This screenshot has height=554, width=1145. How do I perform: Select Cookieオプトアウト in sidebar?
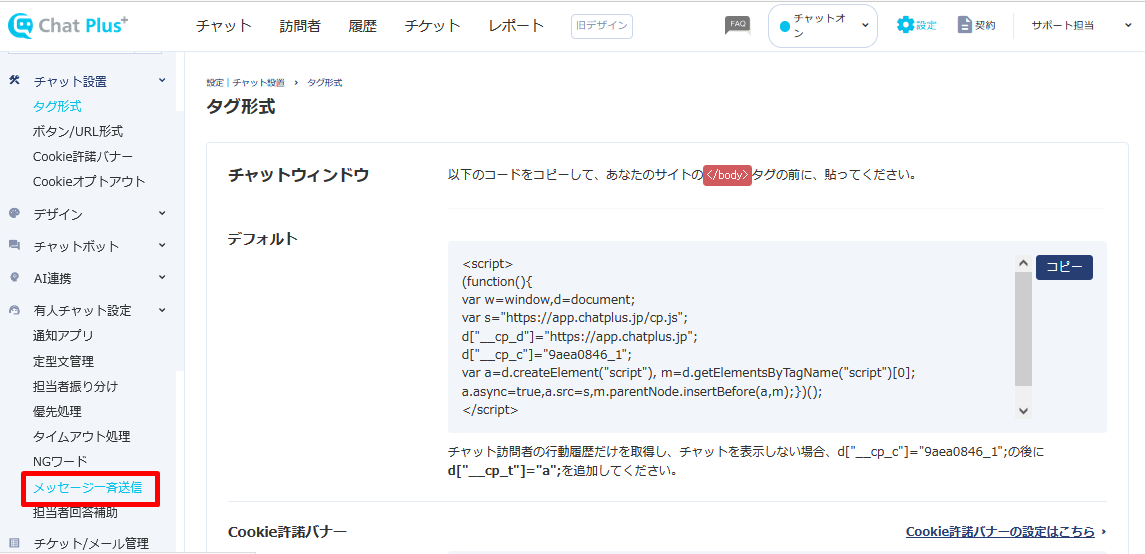click(x=89, y=181)
